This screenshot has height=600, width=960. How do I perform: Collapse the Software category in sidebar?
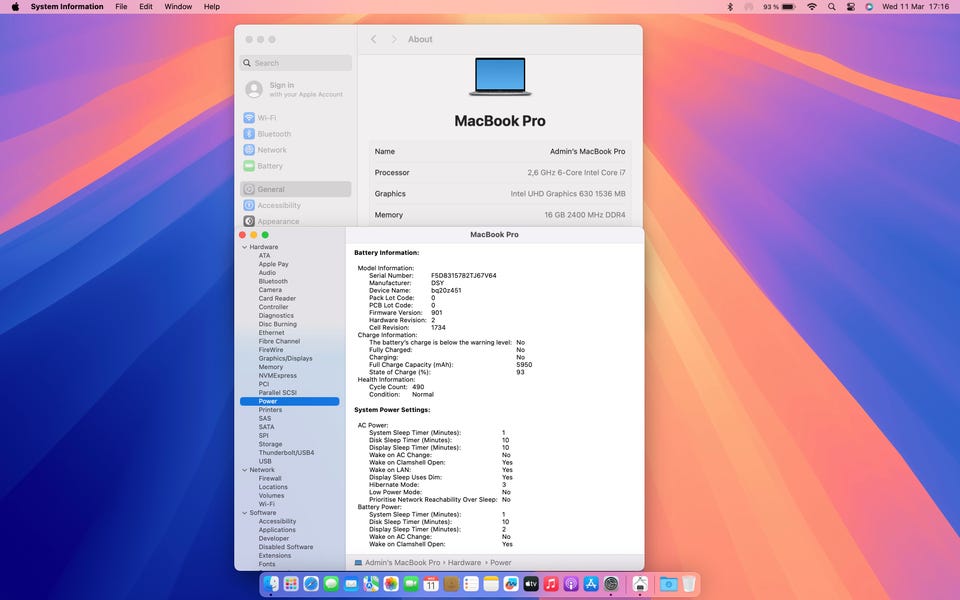(x=243, y=513)
